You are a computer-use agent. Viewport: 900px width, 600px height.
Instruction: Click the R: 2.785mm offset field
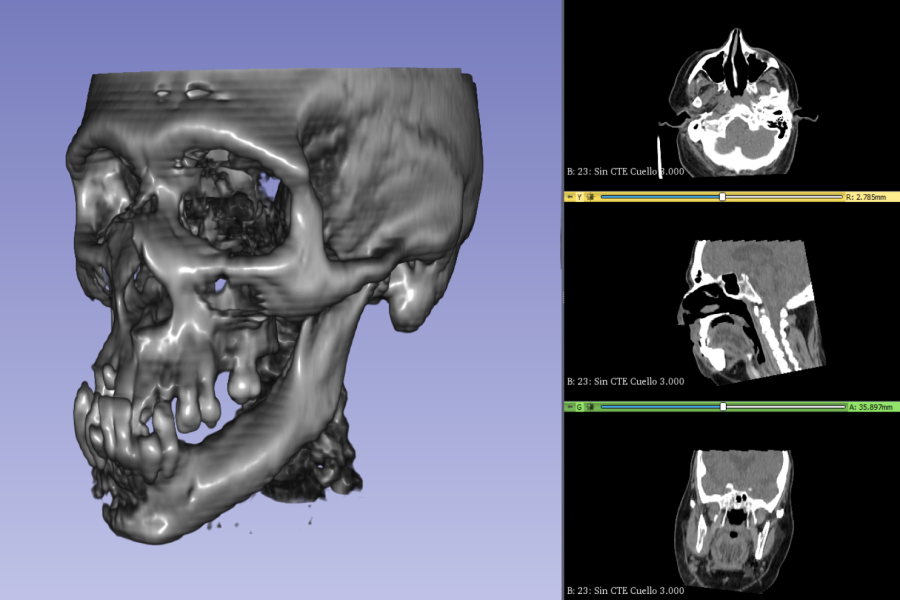866,197
